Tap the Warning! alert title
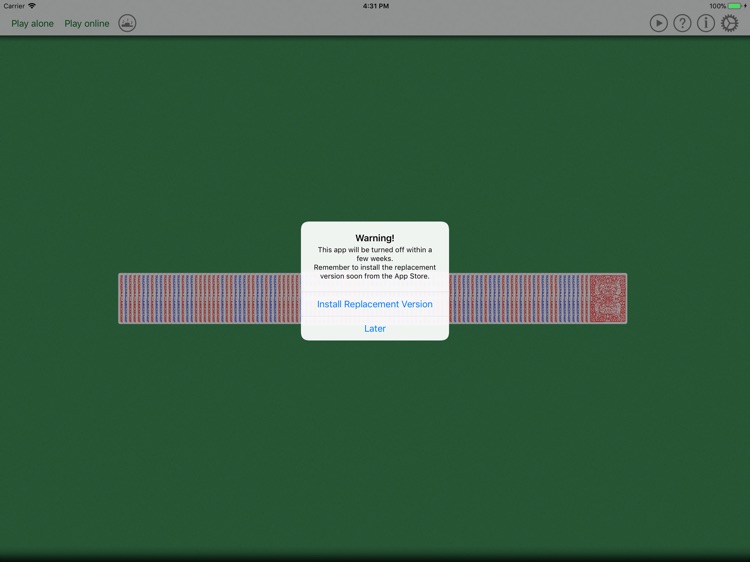This screenshot has height=562, width=750. [375, 238]
